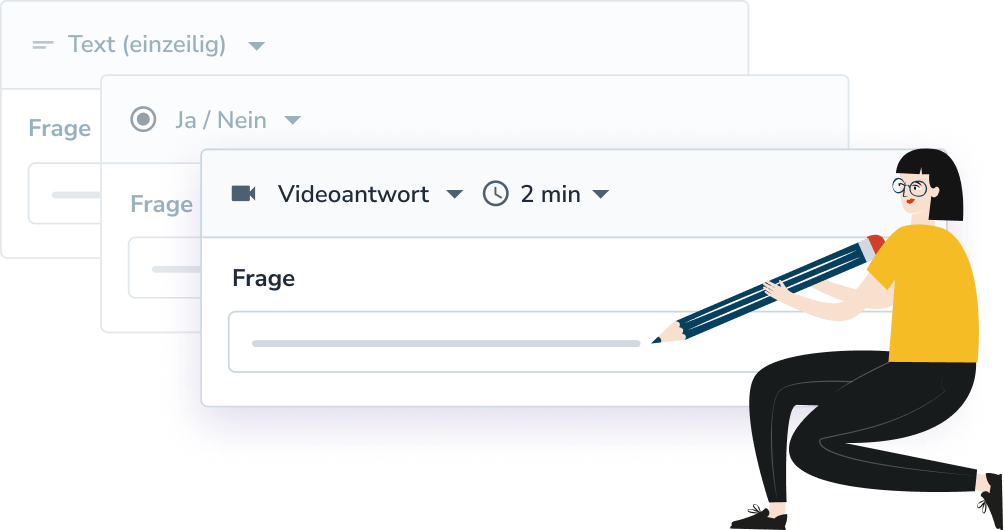Click the Frage label in the Ja / Nein card
Screen dimensions: 1004x530
(161, 204)
